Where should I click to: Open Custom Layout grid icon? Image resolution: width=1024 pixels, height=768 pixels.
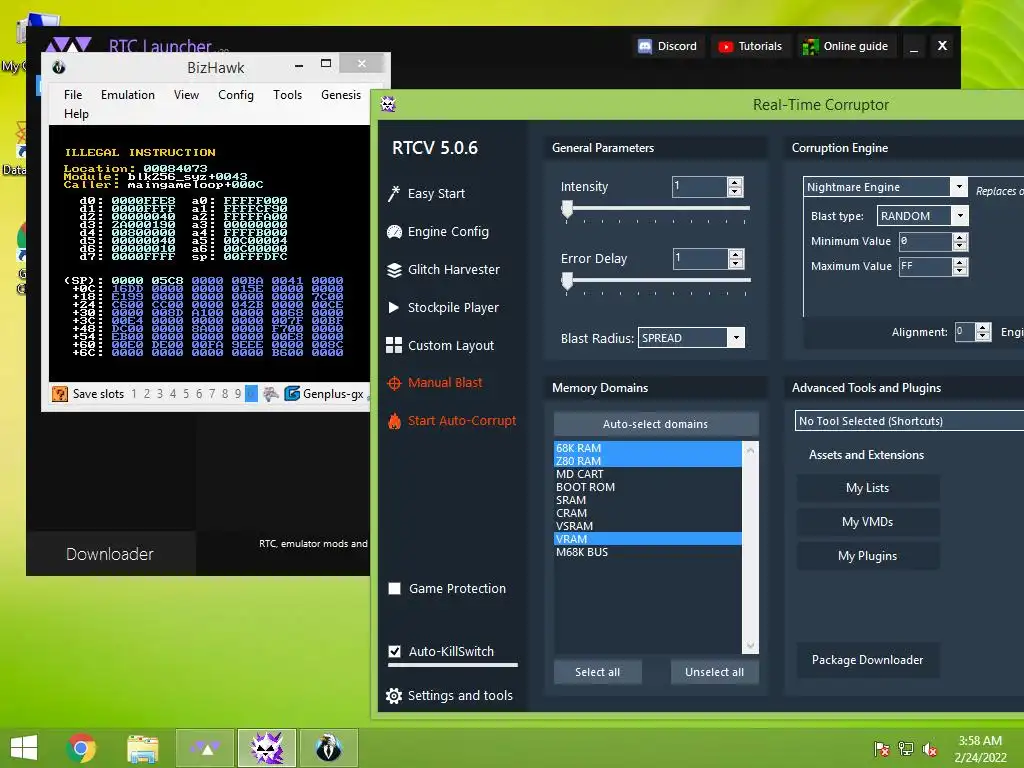[x=394, y=345]
